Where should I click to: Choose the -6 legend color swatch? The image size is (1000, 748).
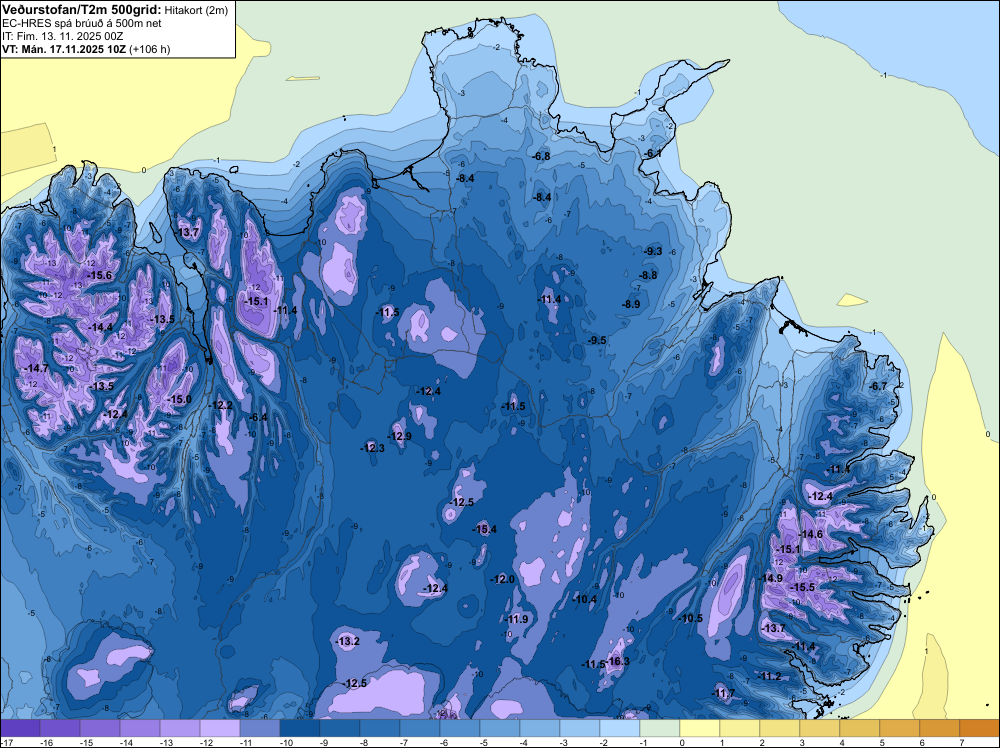459,728
